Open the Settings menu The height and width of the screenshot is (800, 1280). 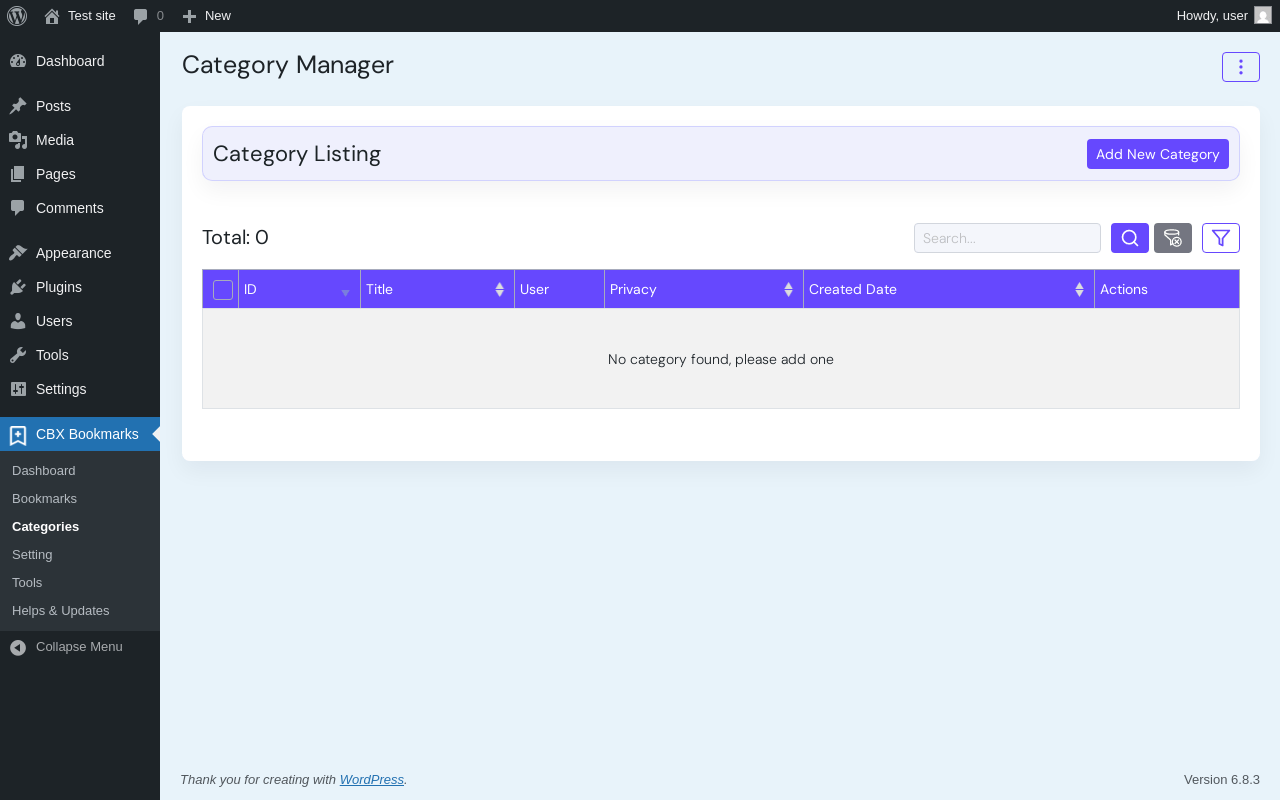click(x=80, y=389)
